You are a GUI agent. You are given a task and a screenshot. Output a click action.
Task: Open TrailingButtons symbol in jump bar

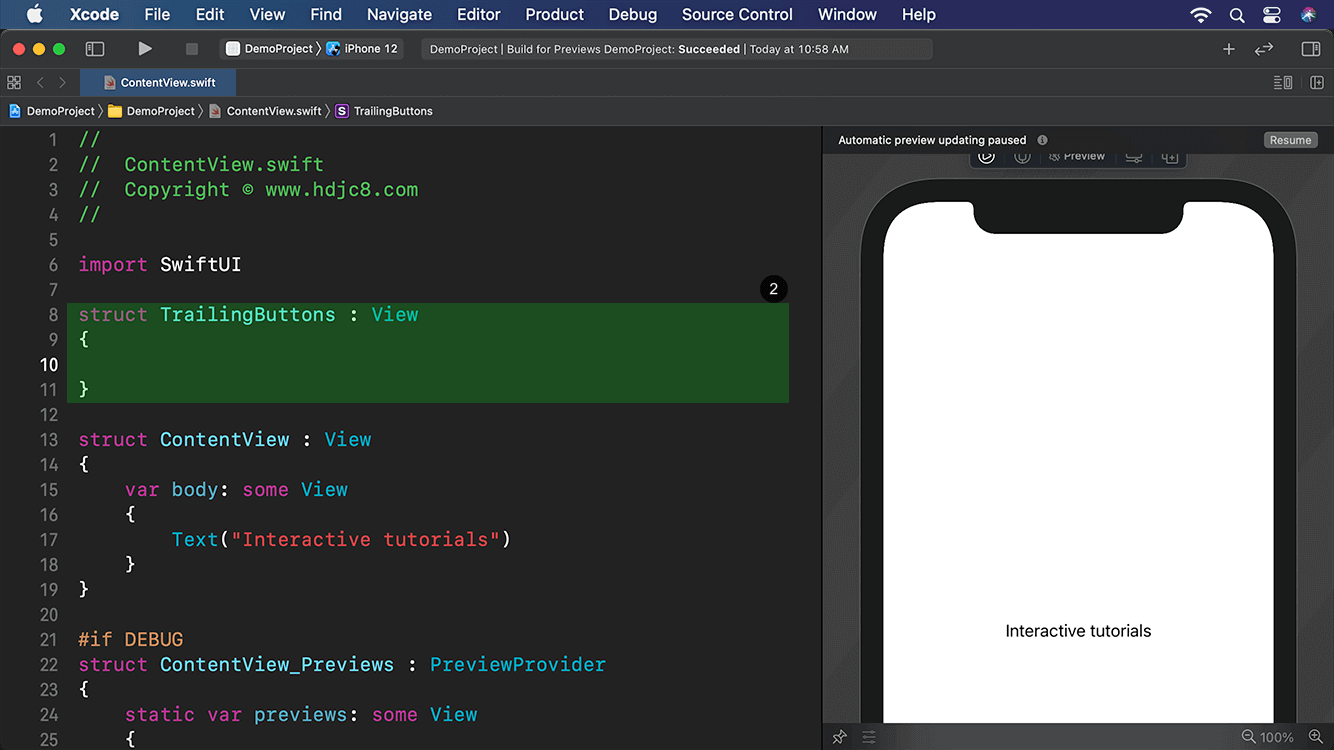tap(384, 111)
